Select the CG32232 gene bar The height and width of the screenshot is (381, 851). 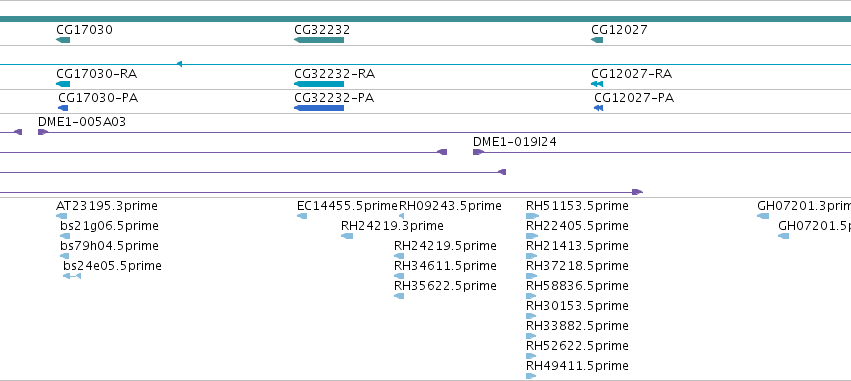pyautogui.click(x=319, y=40)
